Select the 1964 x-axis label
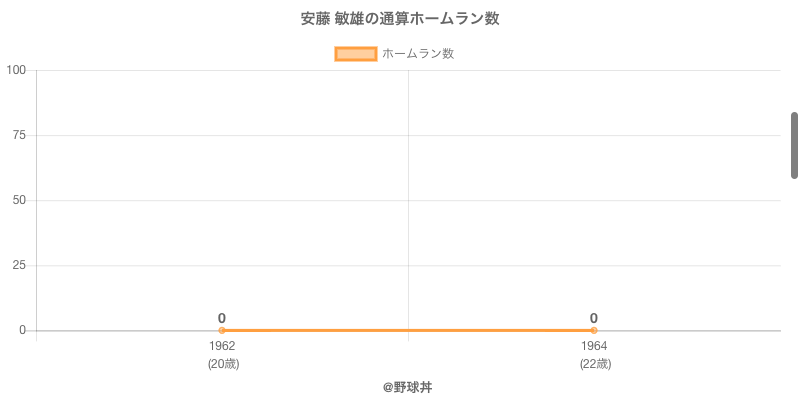 (594, 346)
